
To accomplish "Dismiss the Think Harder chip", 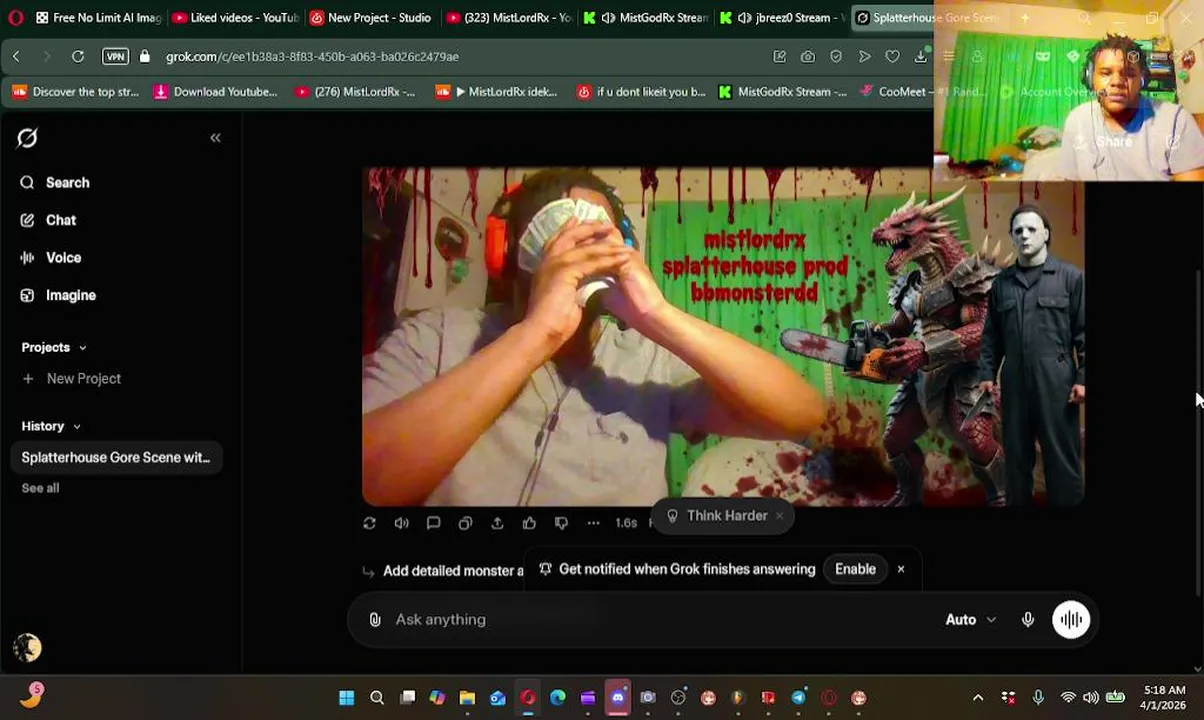I will click(779, 516).
